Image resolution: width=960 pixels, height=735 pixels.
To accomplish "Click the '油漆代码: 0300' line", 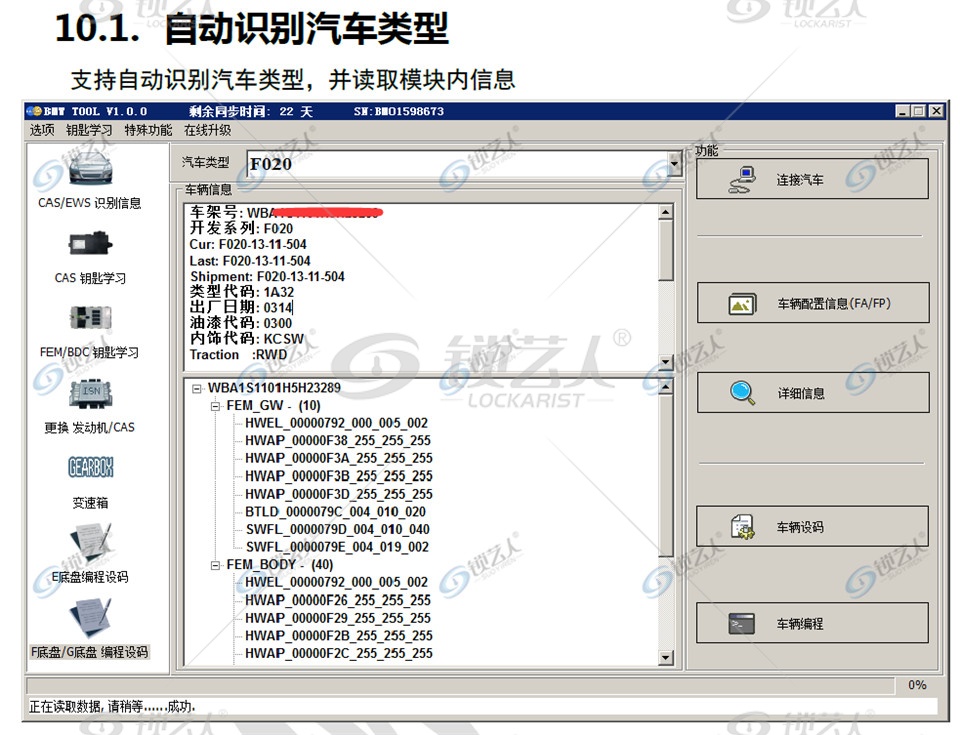I will [x=241, y=323].
